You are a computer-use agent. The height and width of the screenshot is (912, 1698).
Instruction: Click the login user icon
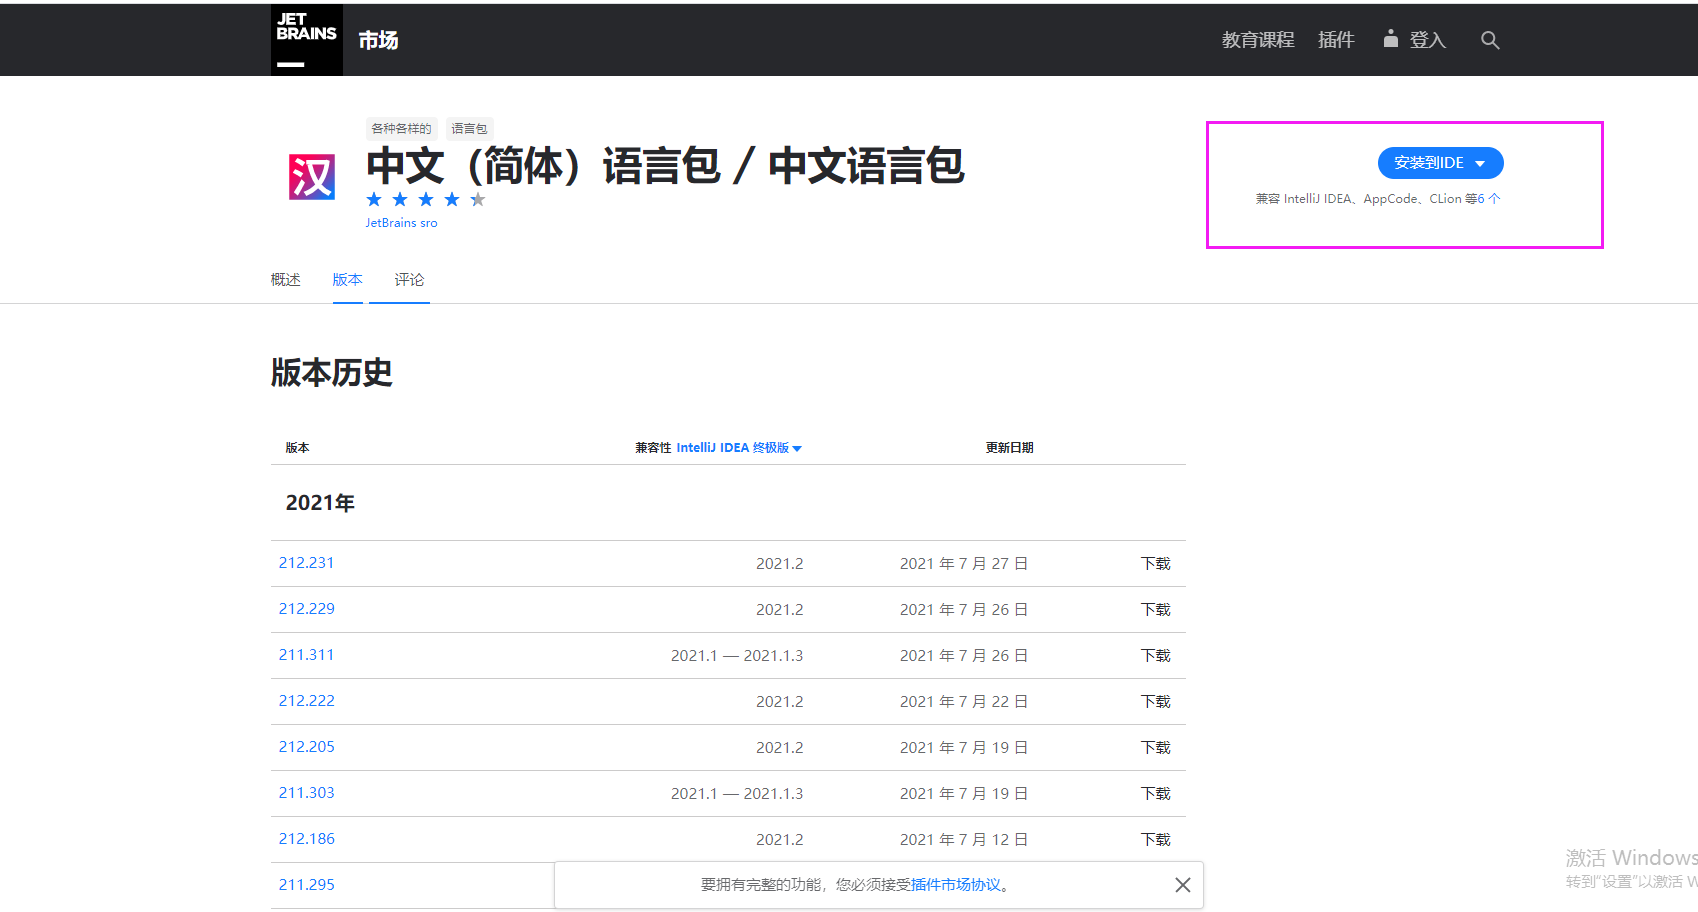tap(1390, 39)
